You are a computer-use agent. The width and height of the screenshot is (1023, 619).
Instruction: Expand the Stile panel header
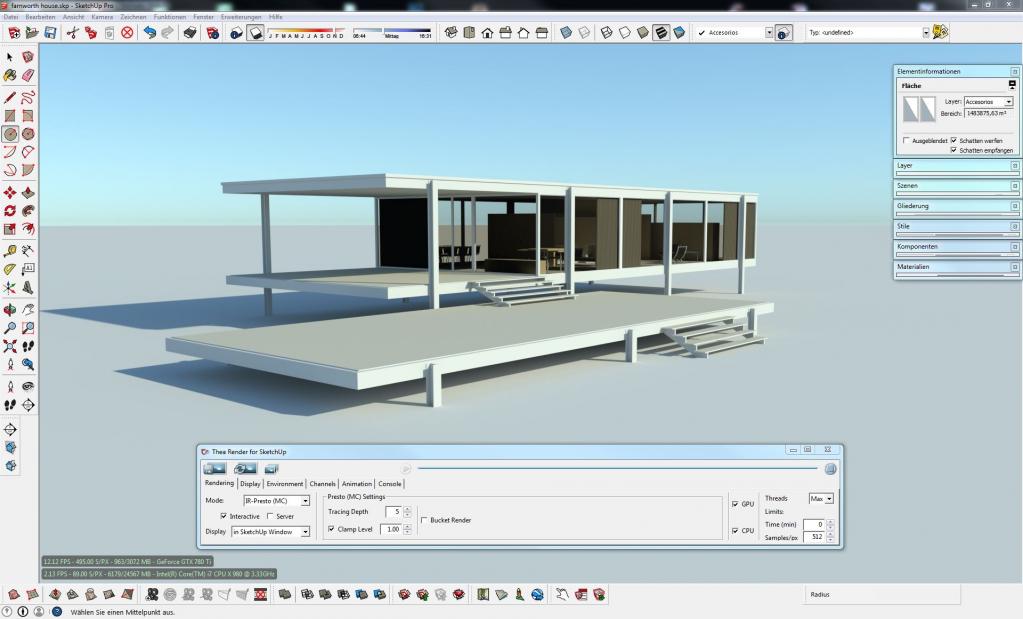[x=956, y=226]
